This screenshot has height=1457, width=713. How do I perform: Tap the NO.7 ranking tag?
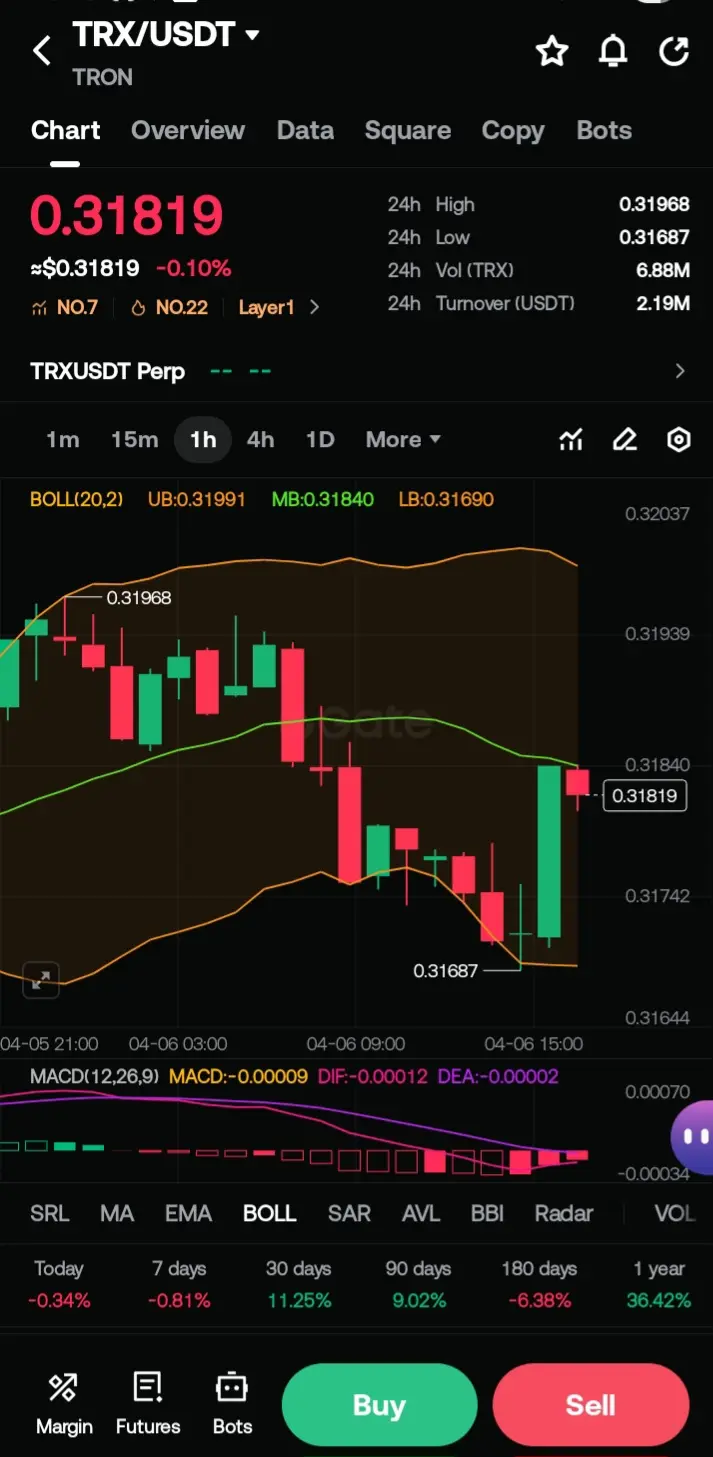(65, 308)
